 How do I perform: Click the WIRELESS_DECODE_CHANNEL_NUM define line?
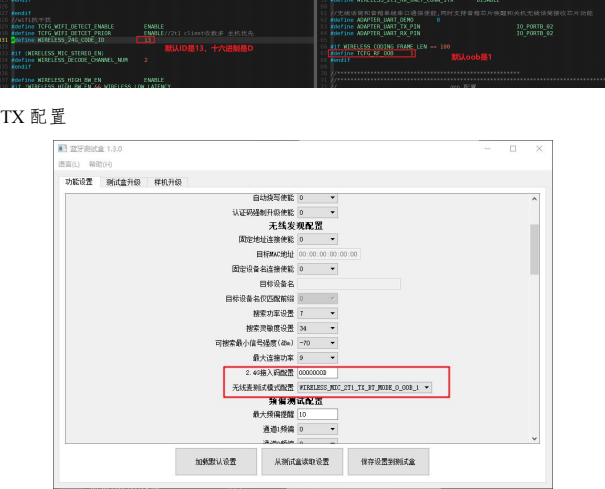(79, 60)
